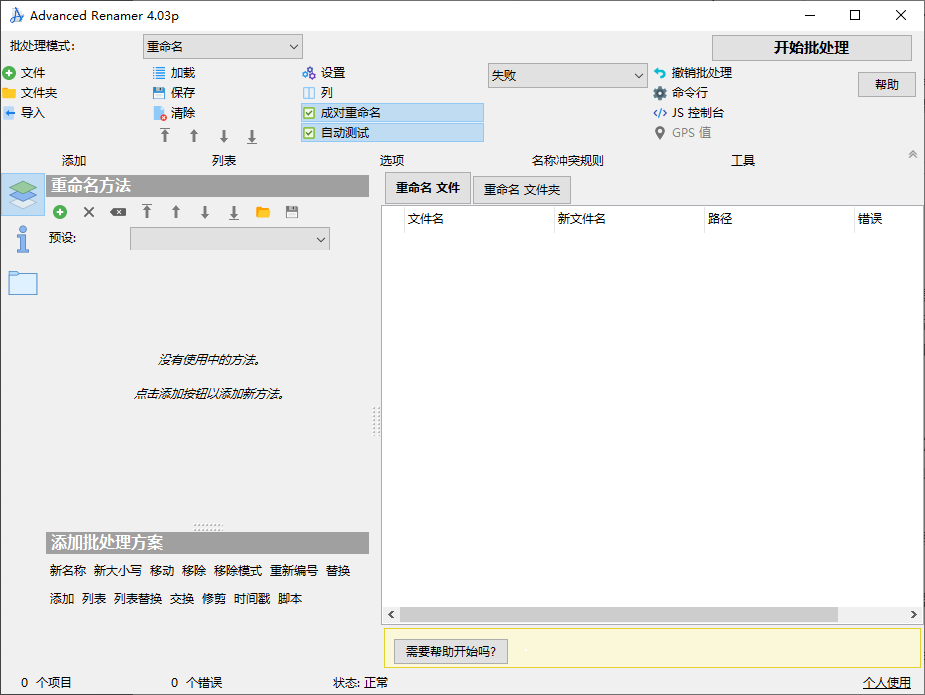The width and height of the screenshot is (925, 695).
Task: Click the 列 (Columns) icon
Action: 316,92
